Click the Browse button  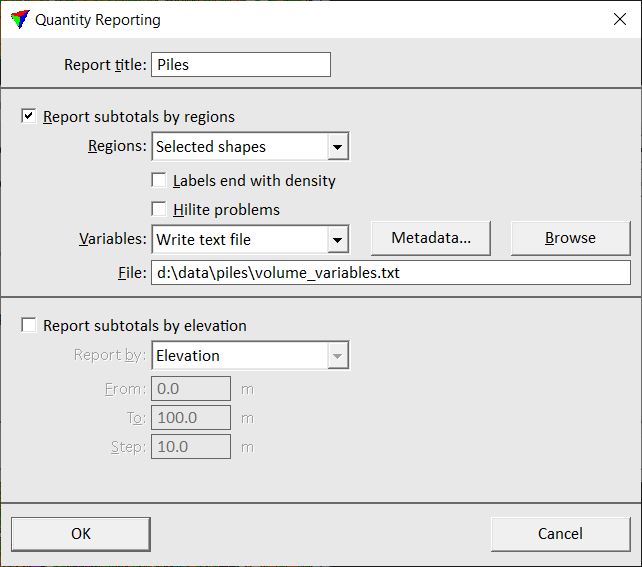[570, 238]
